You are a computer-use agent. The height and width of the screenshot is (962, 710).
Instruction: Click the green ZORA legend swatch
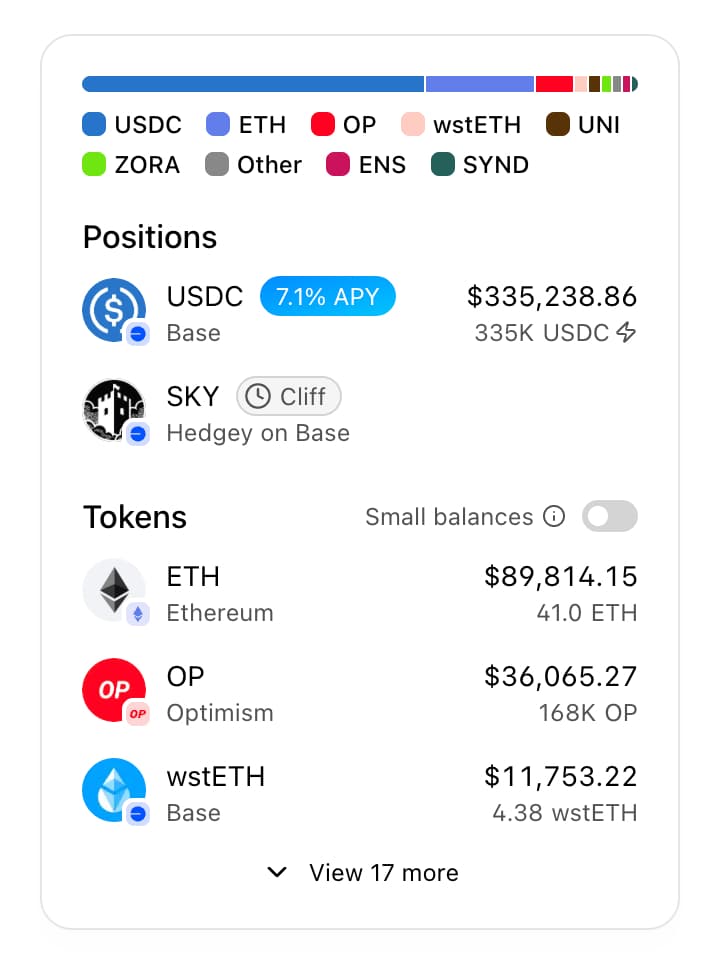coord(94,165)
